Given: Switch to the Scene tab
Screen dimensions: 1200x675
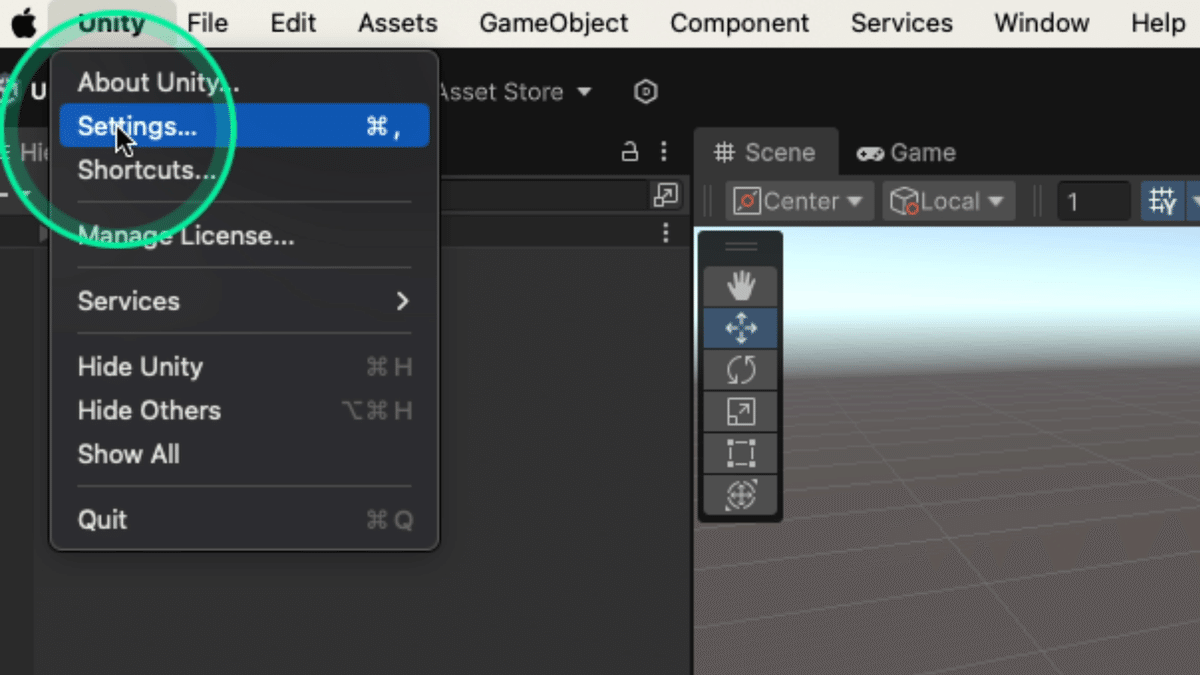Looking at the screenshot, I should click(x=765, y=153).
